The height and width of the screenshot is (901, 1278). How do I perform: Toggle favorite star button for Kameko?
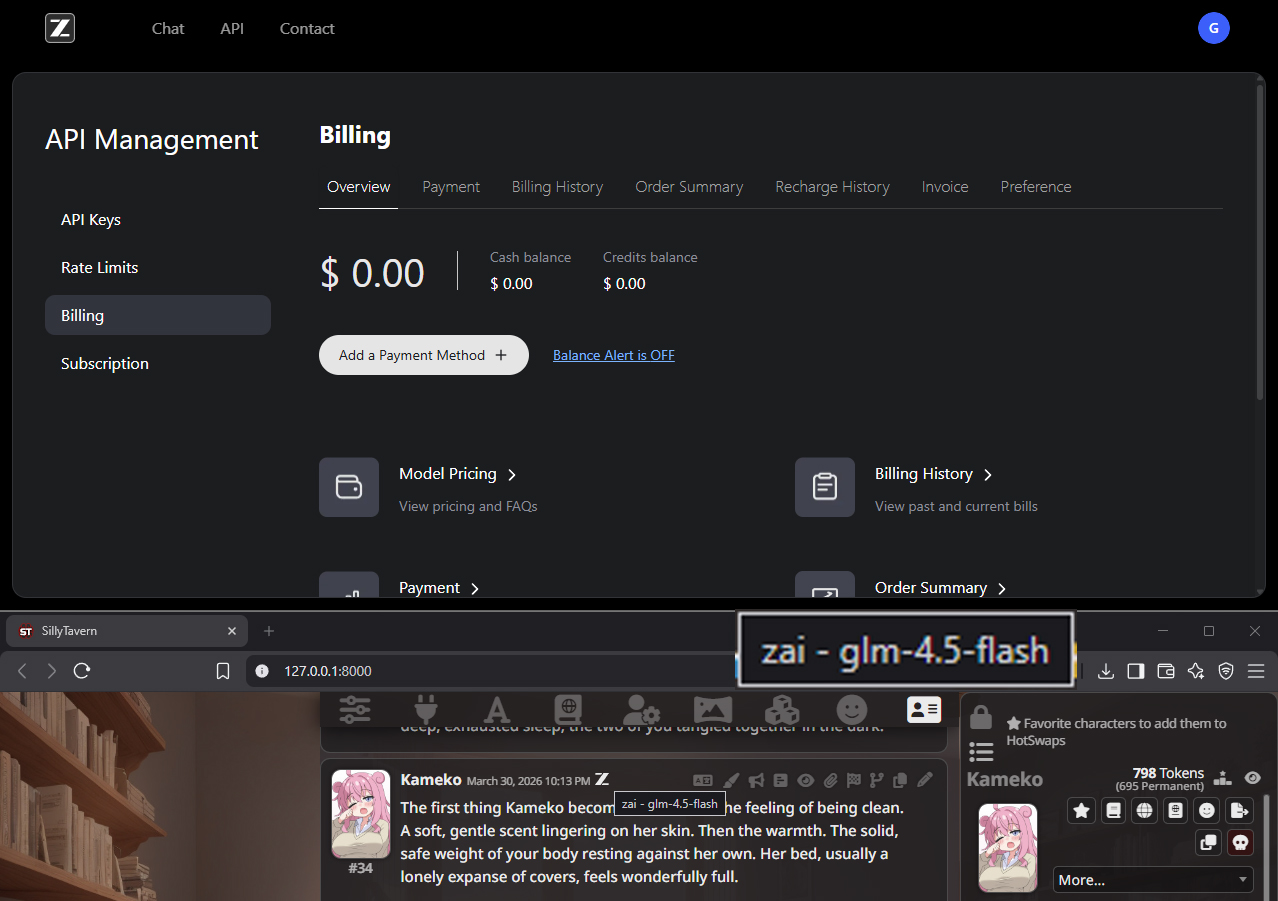pyautogui.click(x=1081, y=811)
